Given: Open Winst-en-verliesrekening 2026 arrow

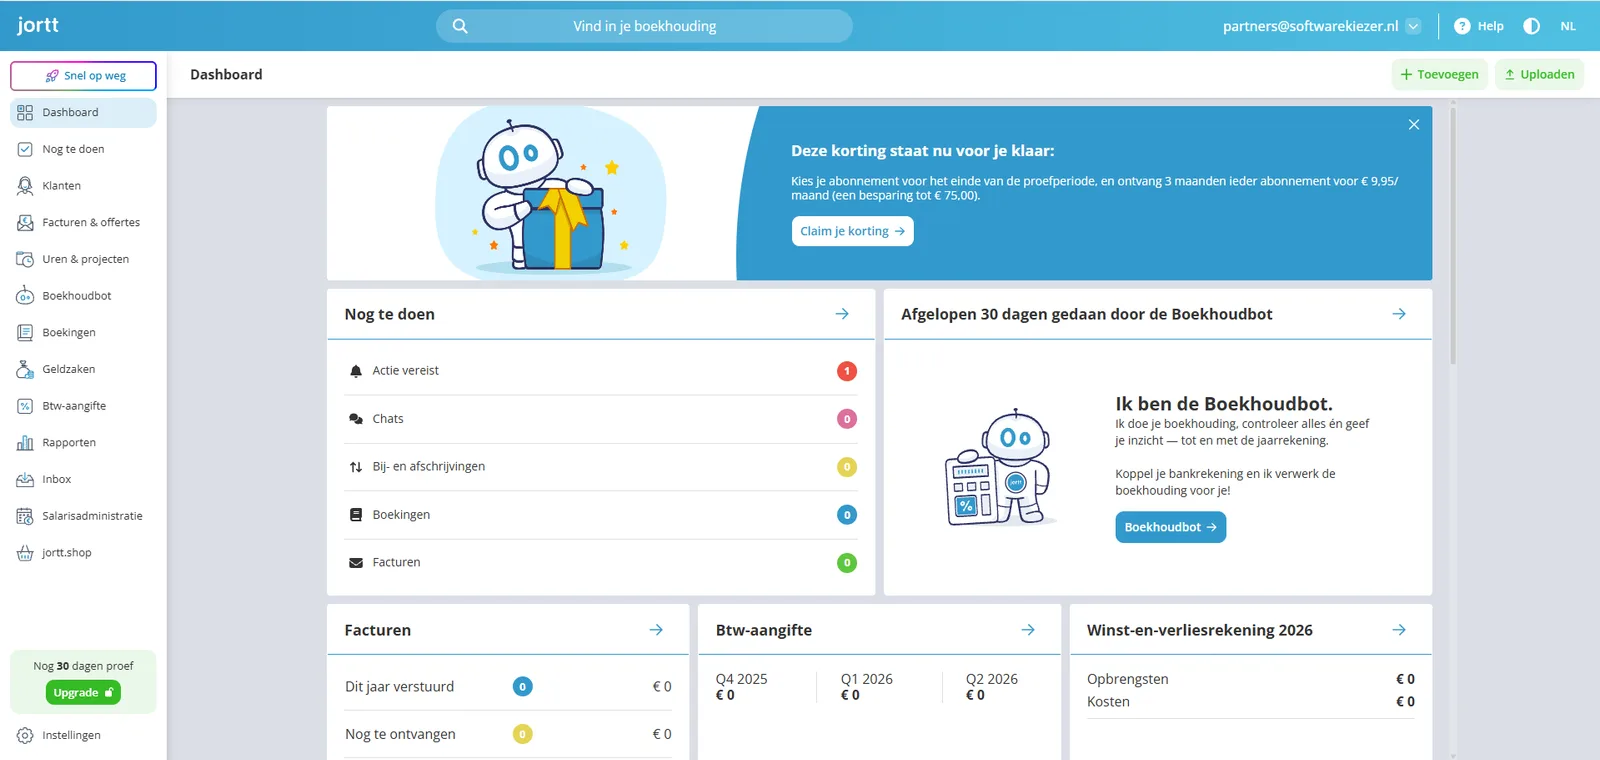Looking at the screenshot, I should click(1399, 630).
